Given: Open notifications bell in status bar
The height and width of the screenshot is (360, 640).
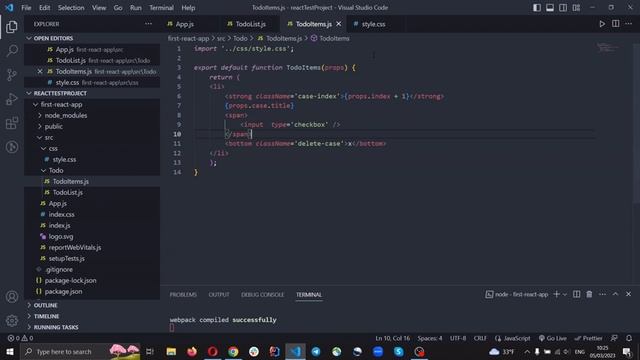Looking at the screenshot, I should 629,338.
